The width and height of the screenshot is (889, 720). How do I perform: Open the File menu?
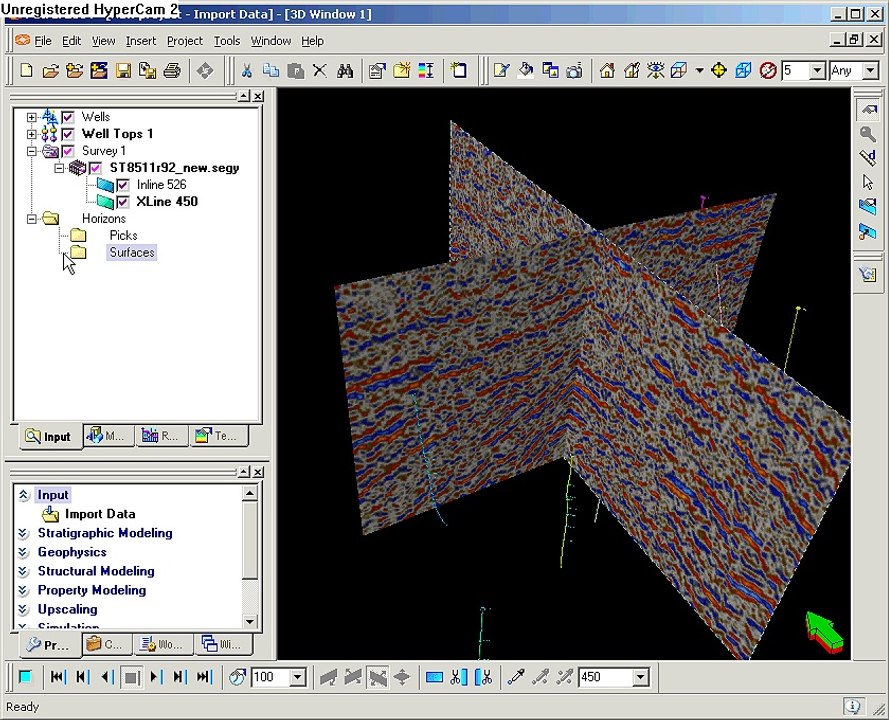[43, 41]
